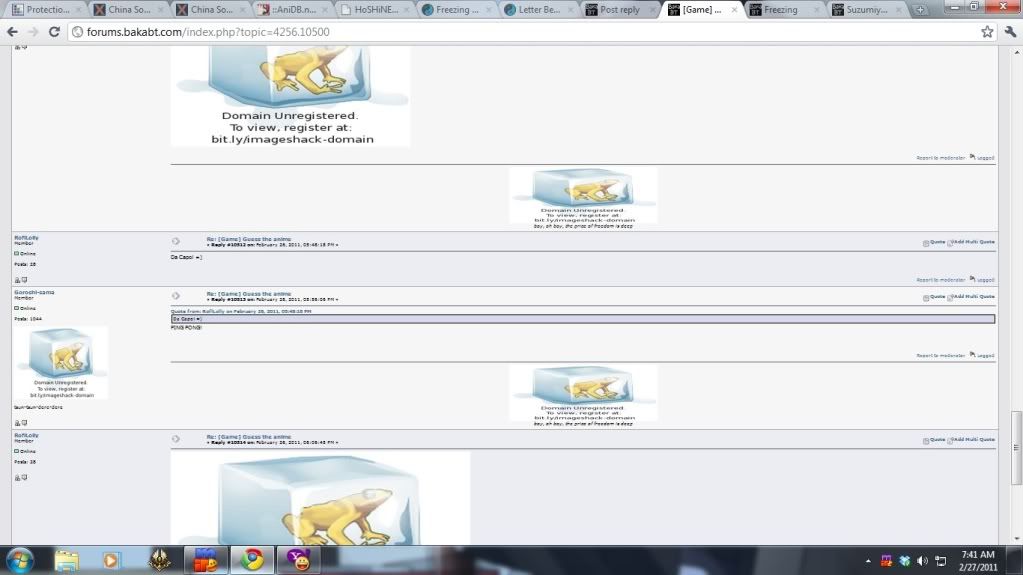The width and height of the screenshot is (1023, 575).
Task: Click Gorochi-sama's avatar image
Action: (61, 362)
